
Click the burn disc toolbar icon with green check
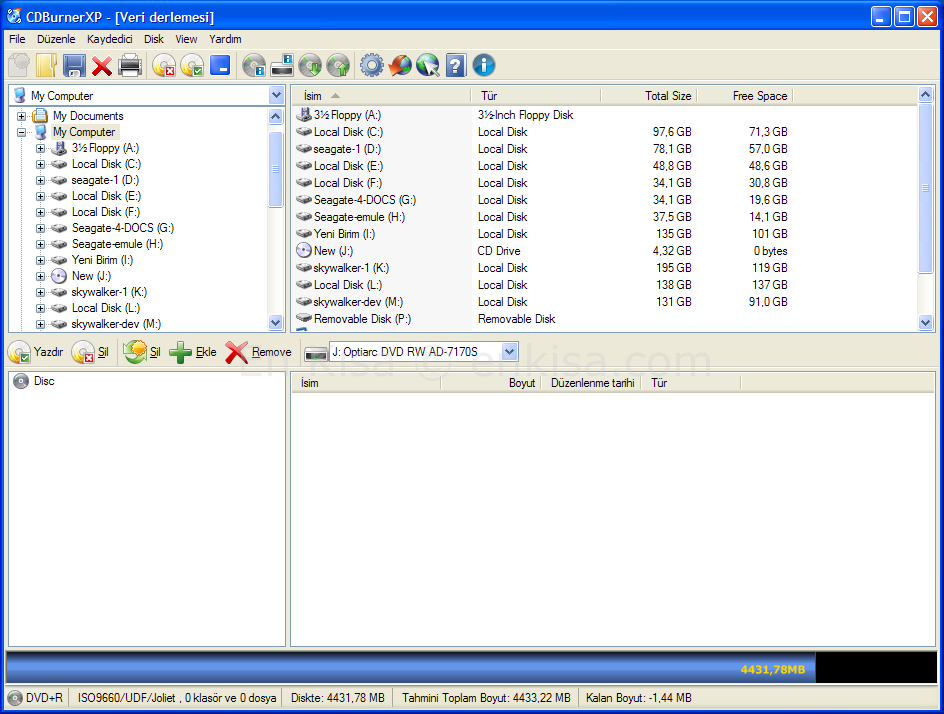[192, 65]
